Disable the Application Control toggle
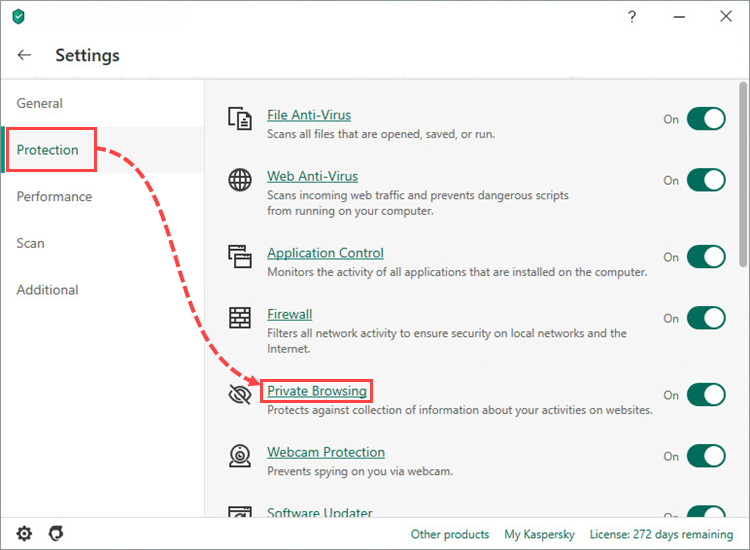Screen dimensions: 750x550 (x=706, y=256)
